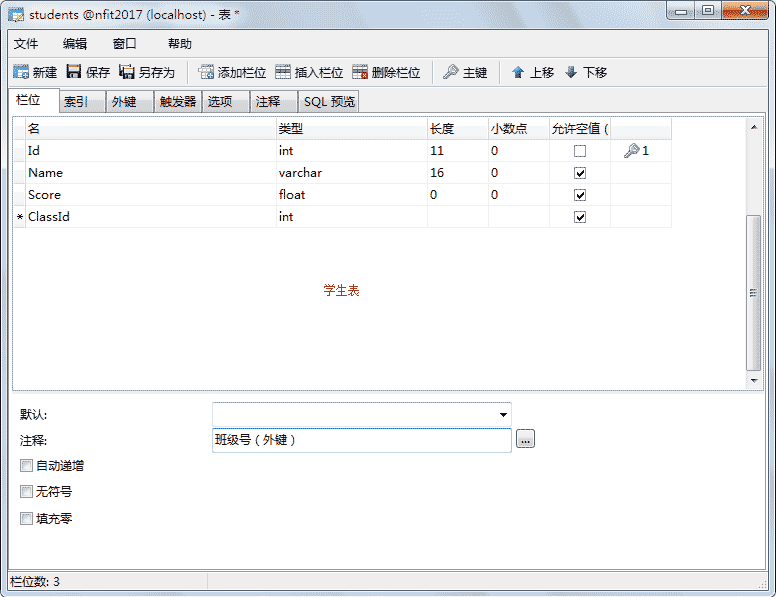The height and width of the screenshot is (597, 776).
Task: Click the varchar type cell of Name
Action: coord(351,173)
